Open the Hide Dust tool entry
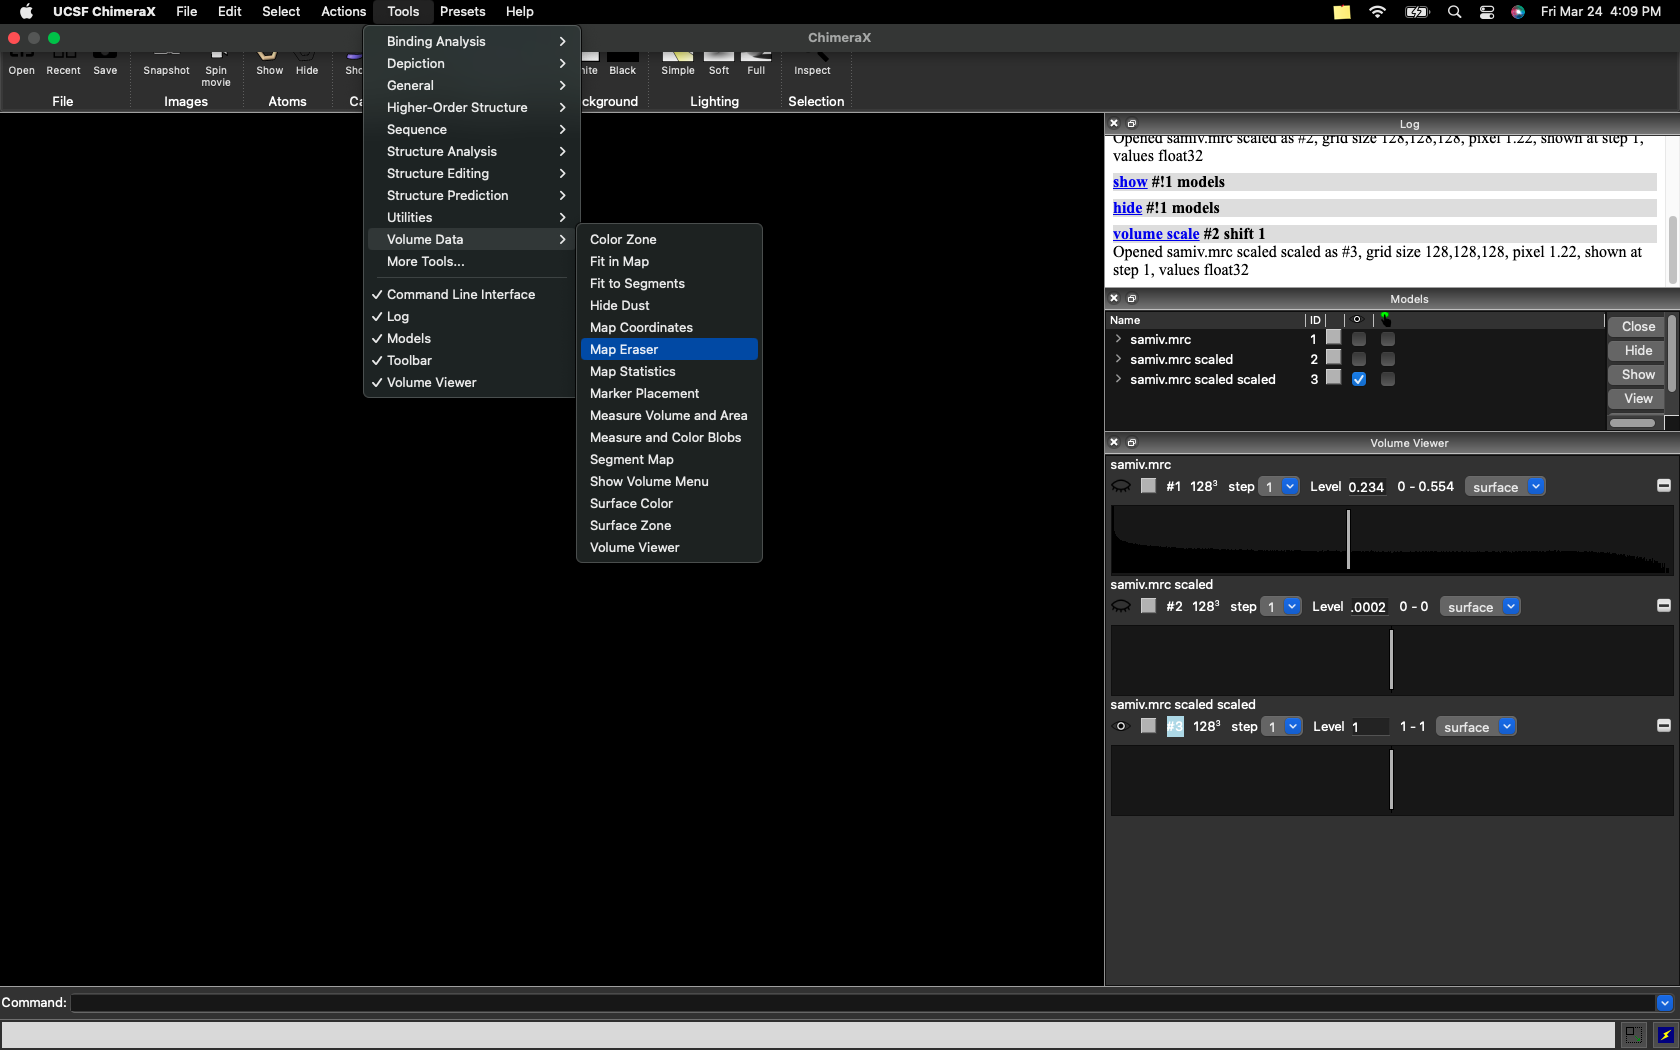This screenshot has width=1680, height=1050. pos(669,305)
